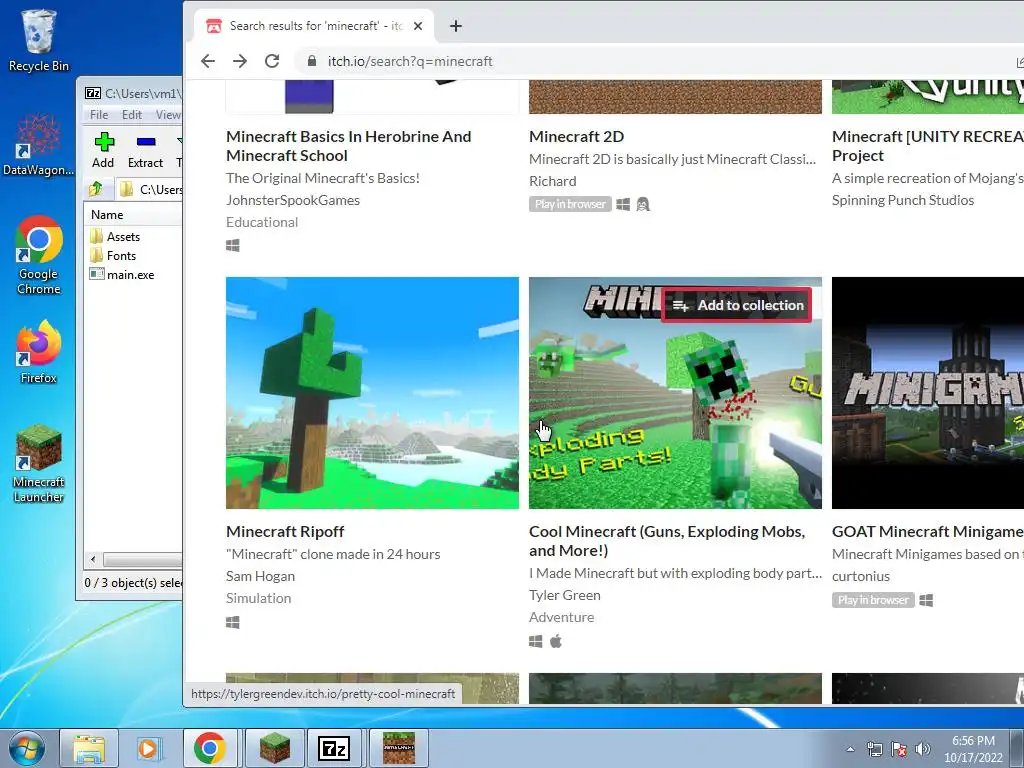
Task: Click the 7-Zip Extract toolbar button
Action: click(x=145, y=151)
